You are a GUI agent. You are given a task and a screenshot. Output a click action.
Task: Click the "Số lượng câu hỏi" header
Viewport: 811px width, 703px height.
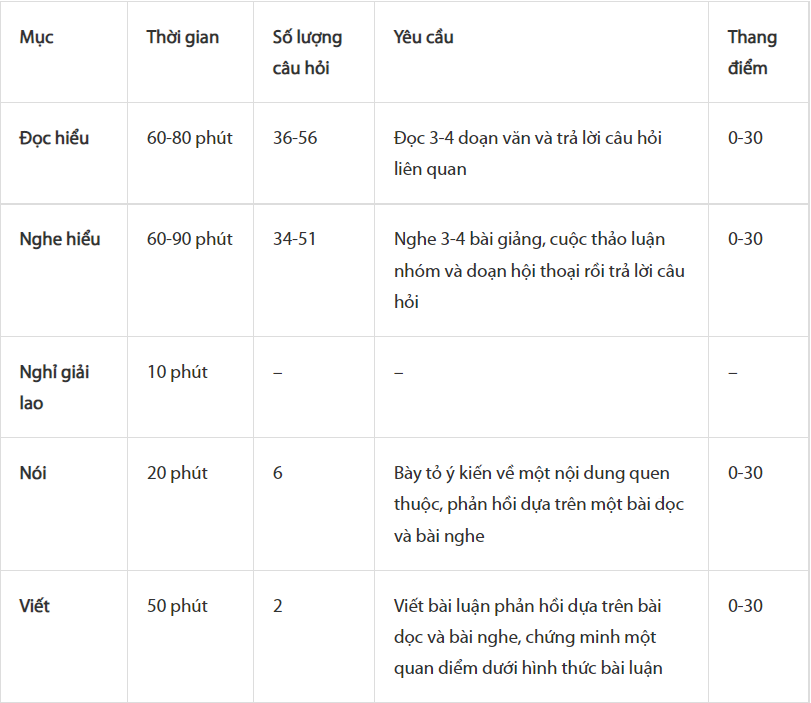[307, 53]
